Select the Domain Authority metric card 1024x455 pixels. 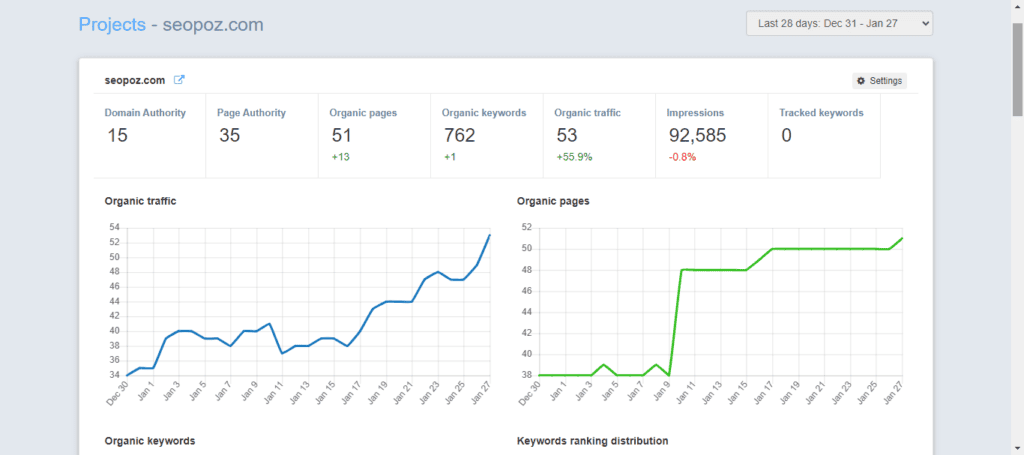click(x=149, y=135)
